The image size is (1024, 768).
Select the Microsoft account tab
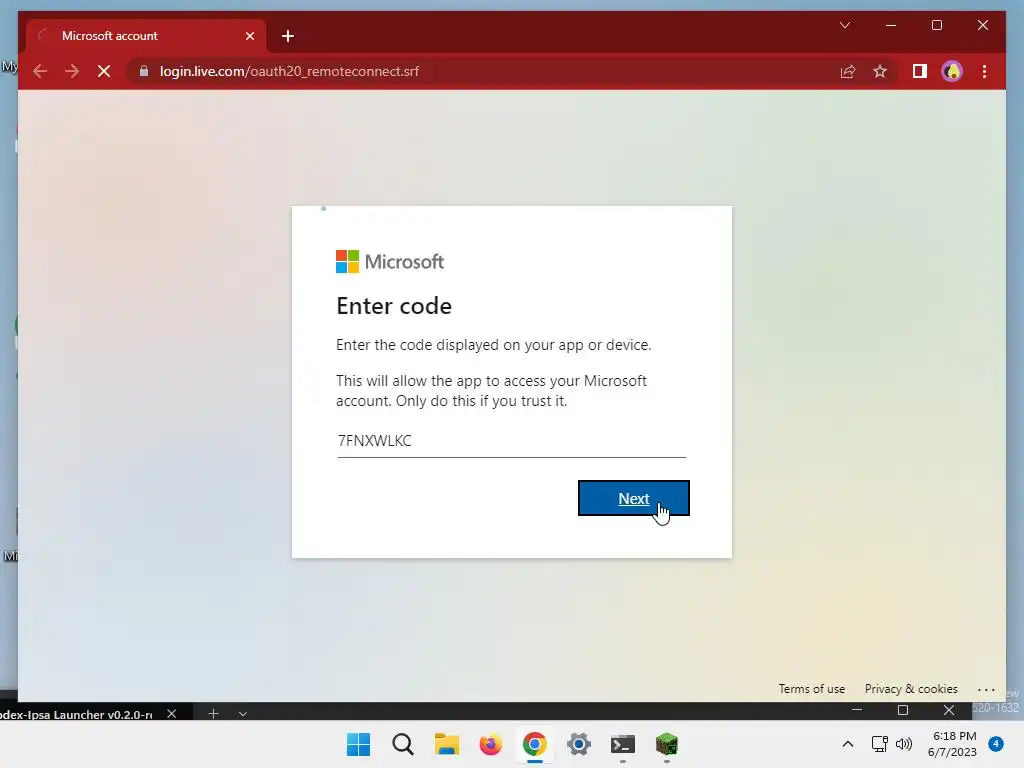146,36
